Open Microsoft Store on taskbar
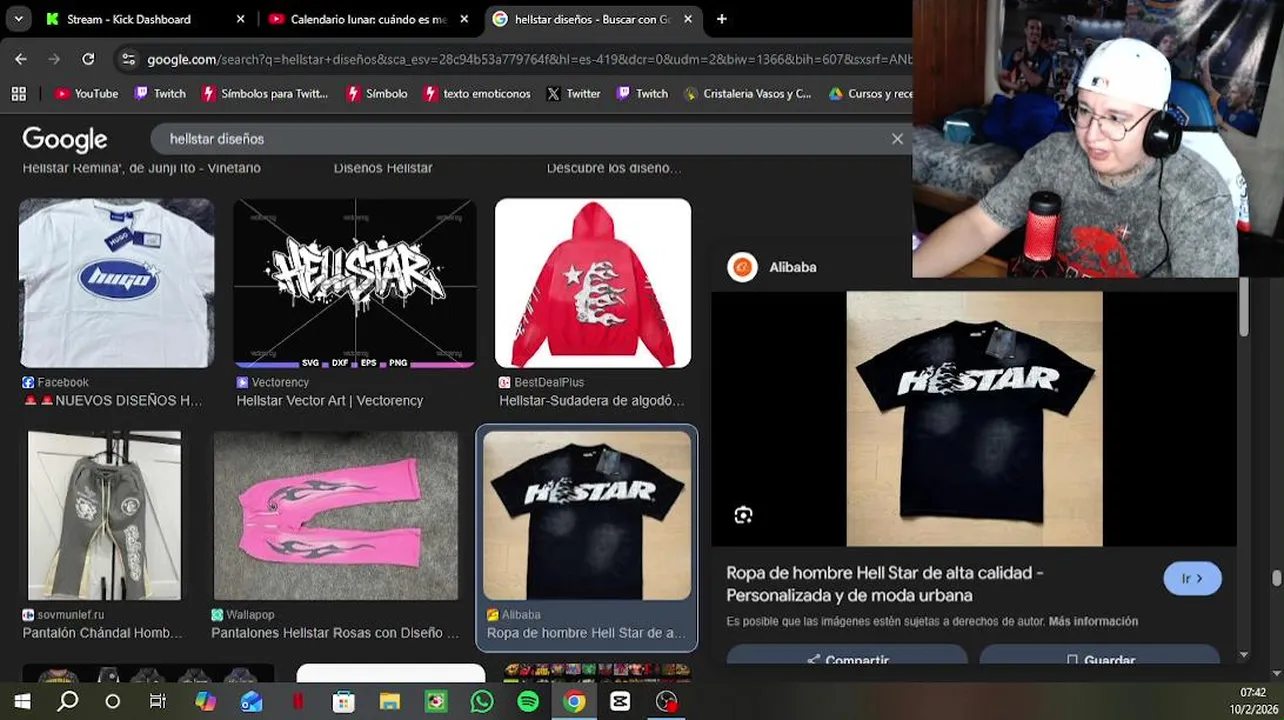1284x720 pixels. pos(343,702)
